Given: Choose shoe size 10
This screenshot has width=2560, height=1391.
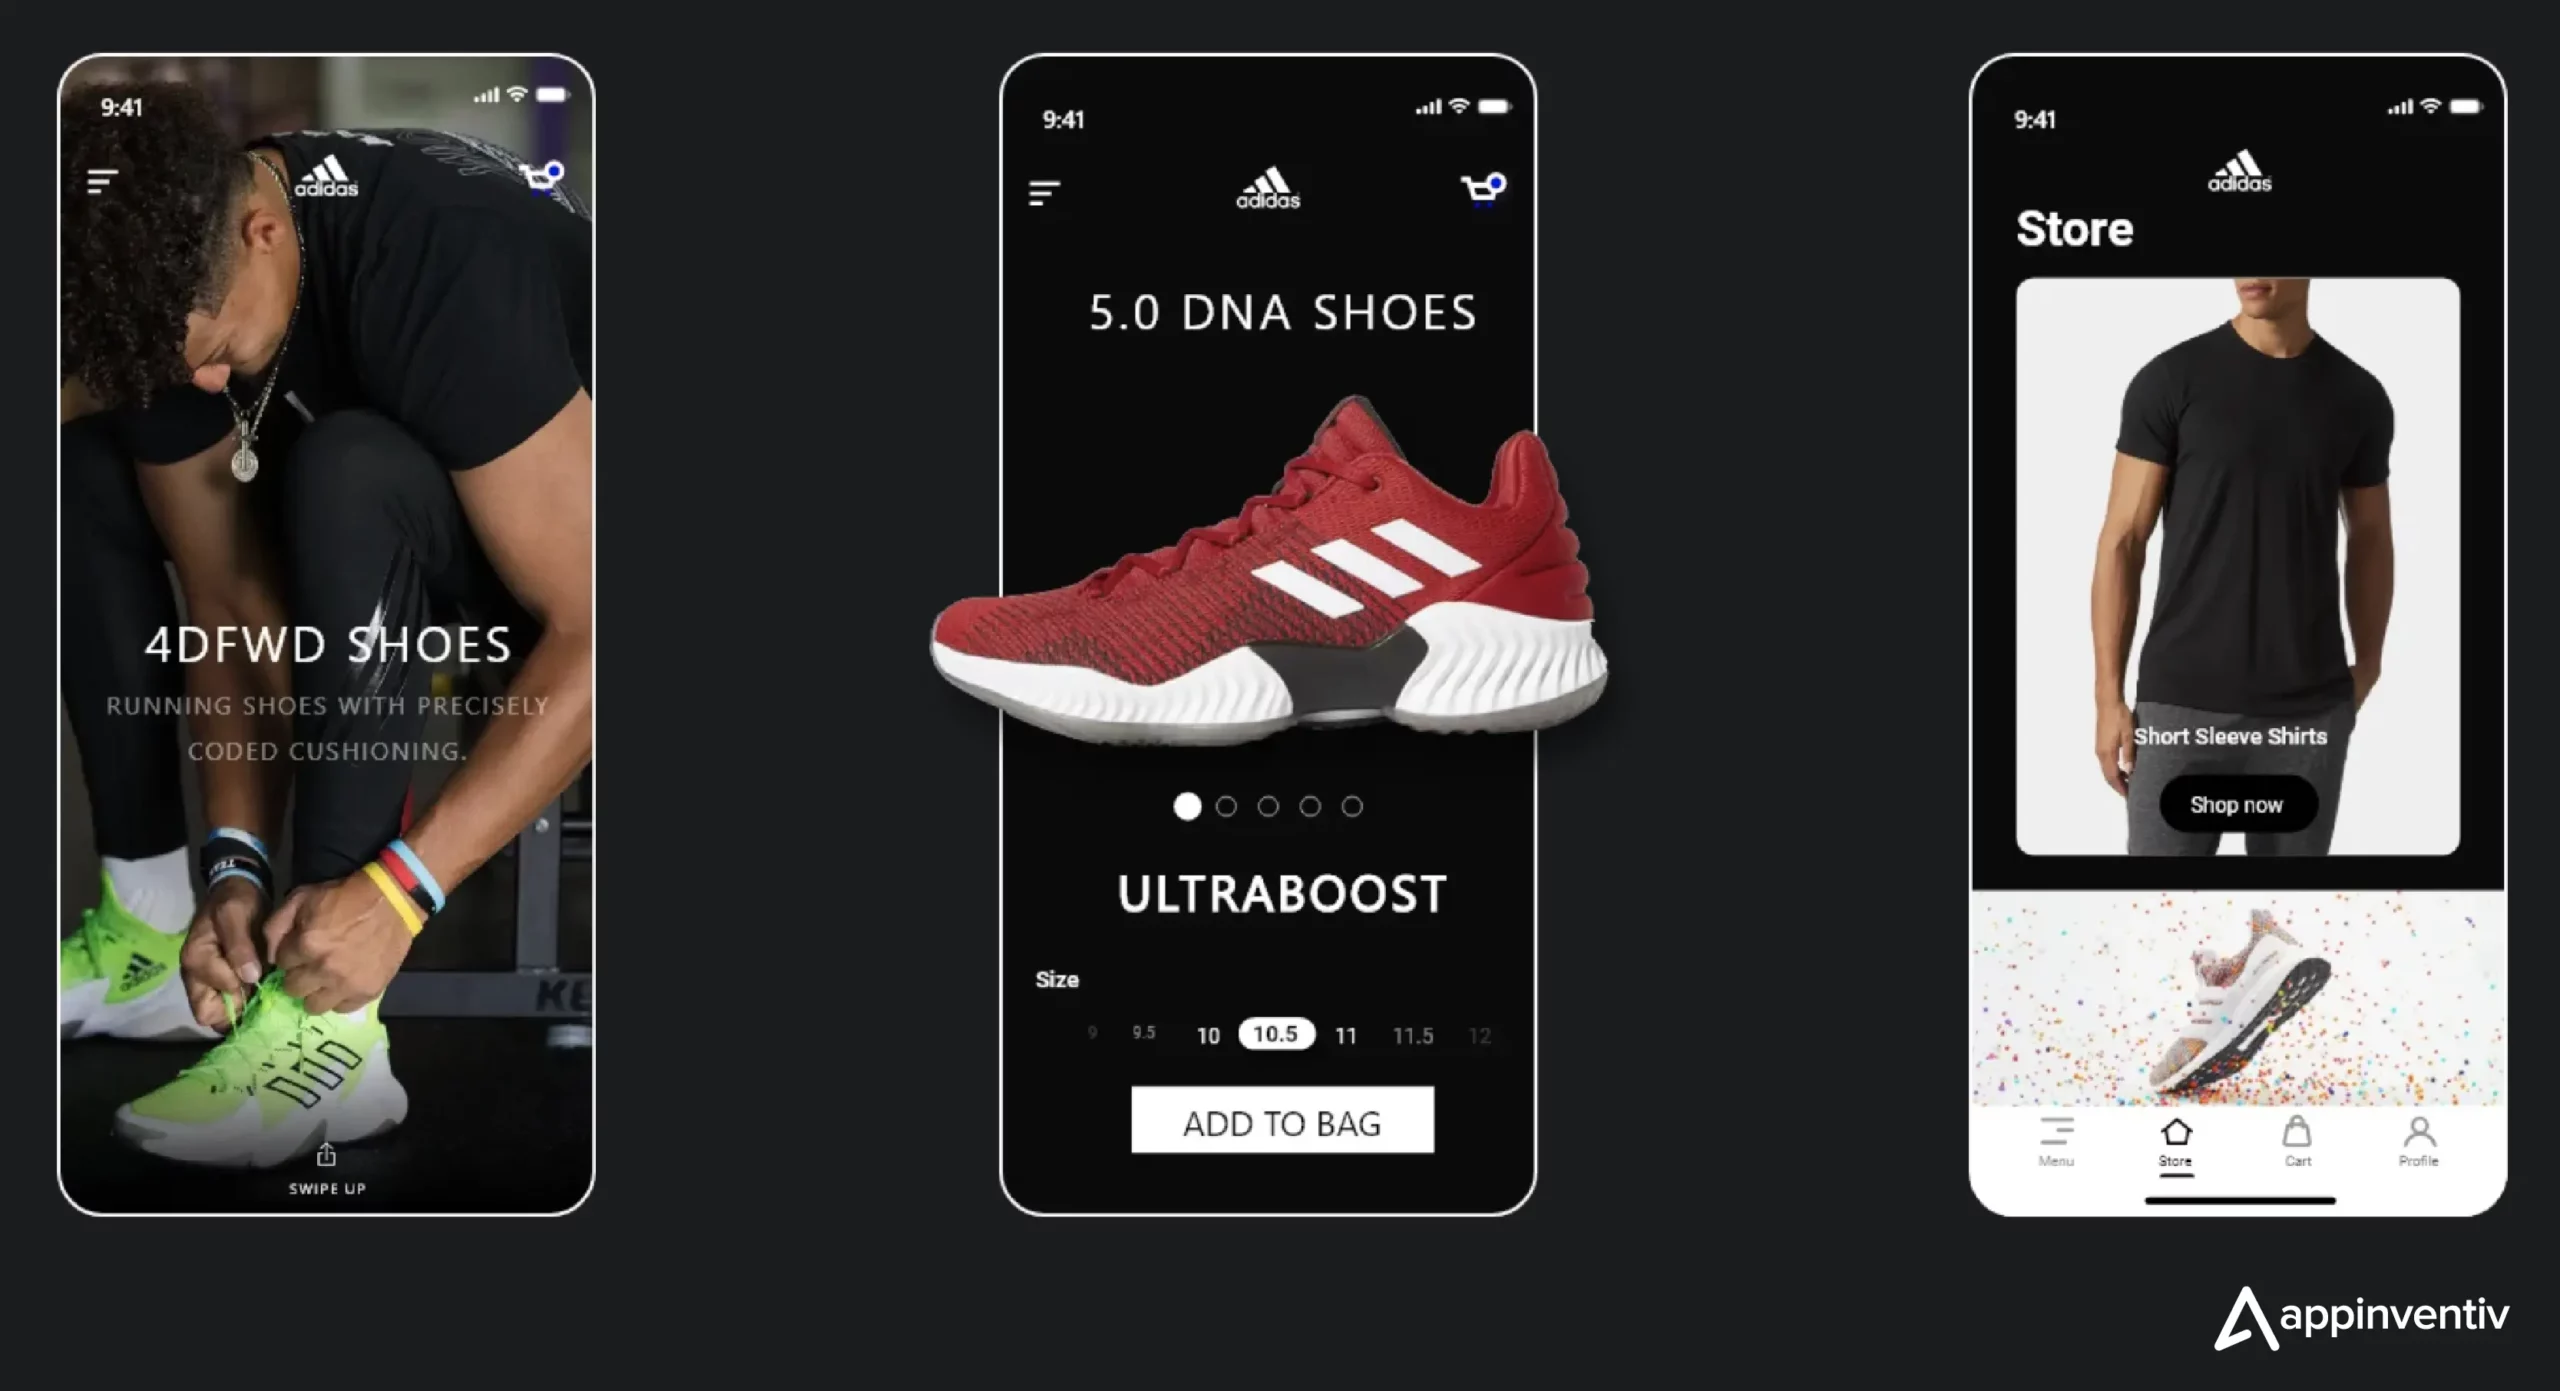Looking at the screenshot, I should 1208,1036.
